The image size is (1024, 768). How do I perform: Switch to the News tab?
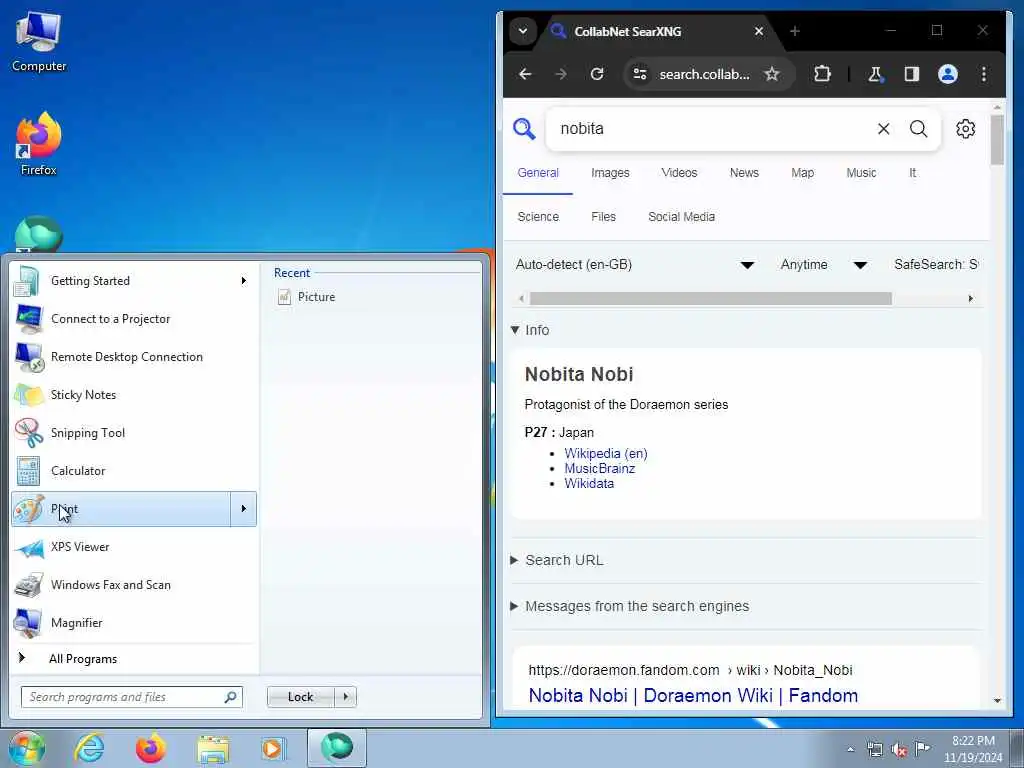pyautogui.click(x=744, y=173)
